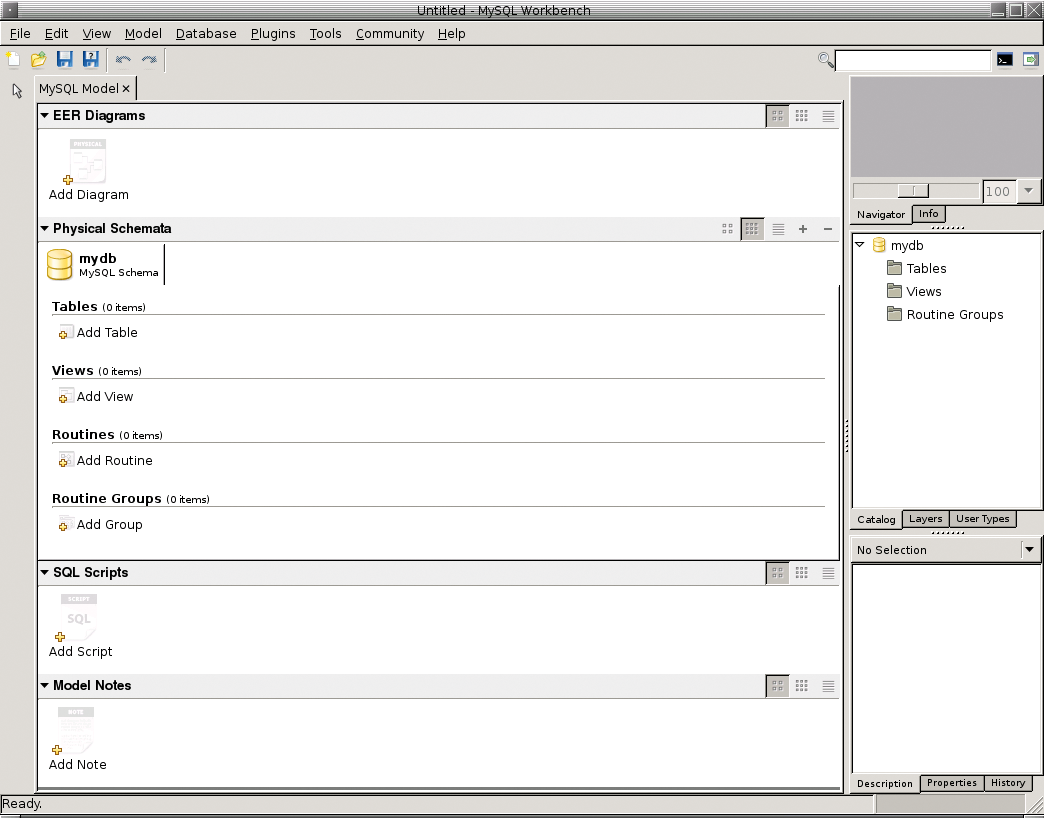This screenshot has width=1044, height=818.
Task: Close the MySQL Model tab
Action: (126, 89)
